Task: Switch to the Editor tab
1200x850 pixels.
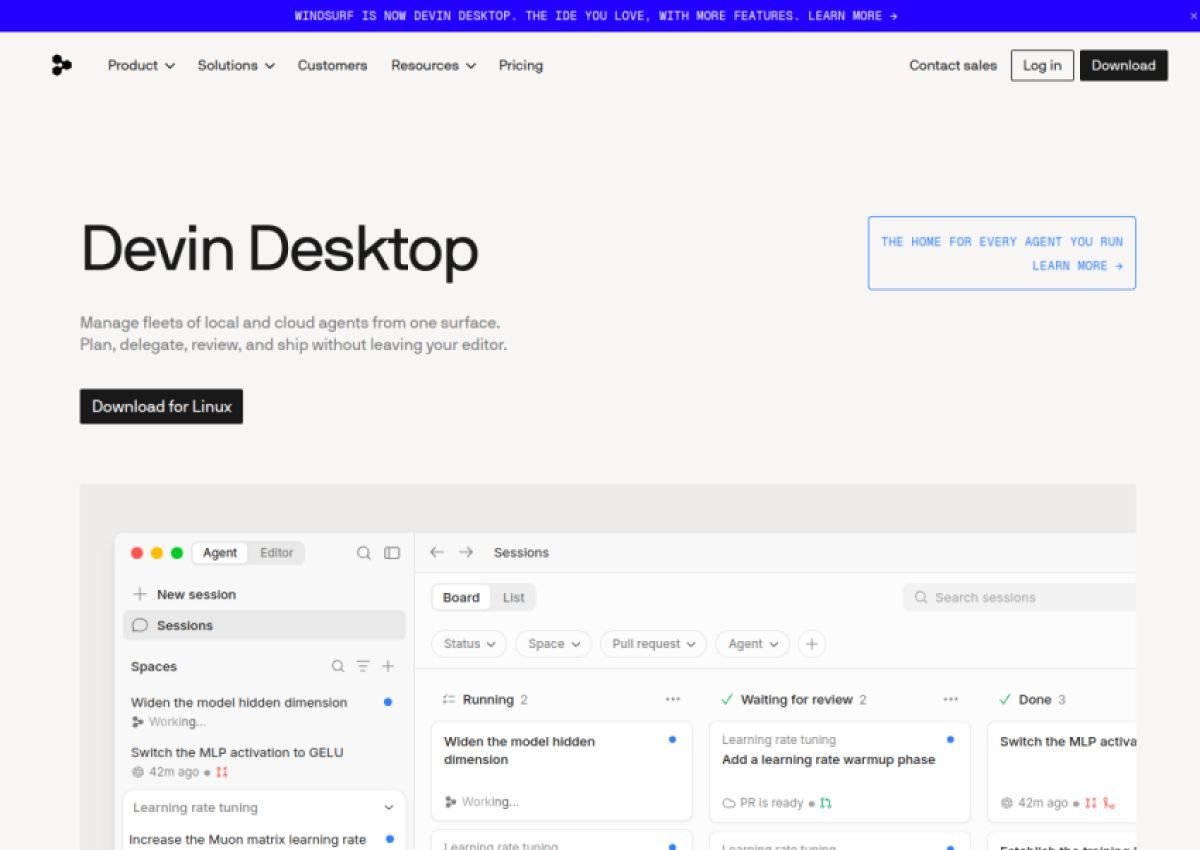Action: coord(277,553)
